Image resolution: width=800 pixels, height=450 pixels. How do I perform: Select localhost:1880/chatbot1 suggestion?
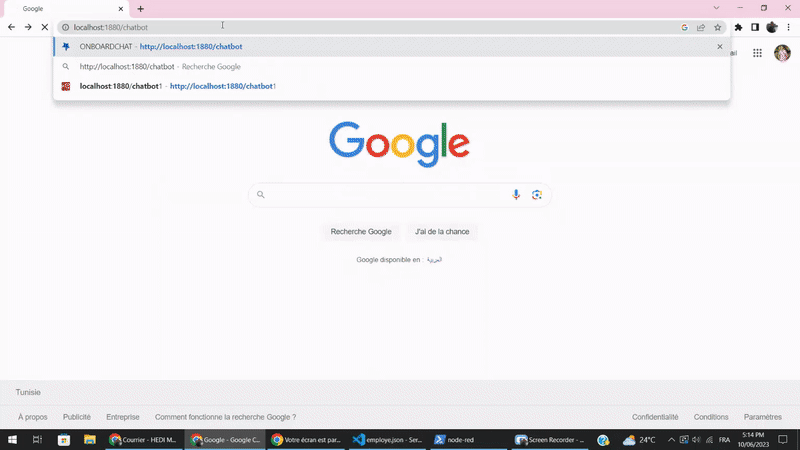pyautogui.click(x=391, y=86)
